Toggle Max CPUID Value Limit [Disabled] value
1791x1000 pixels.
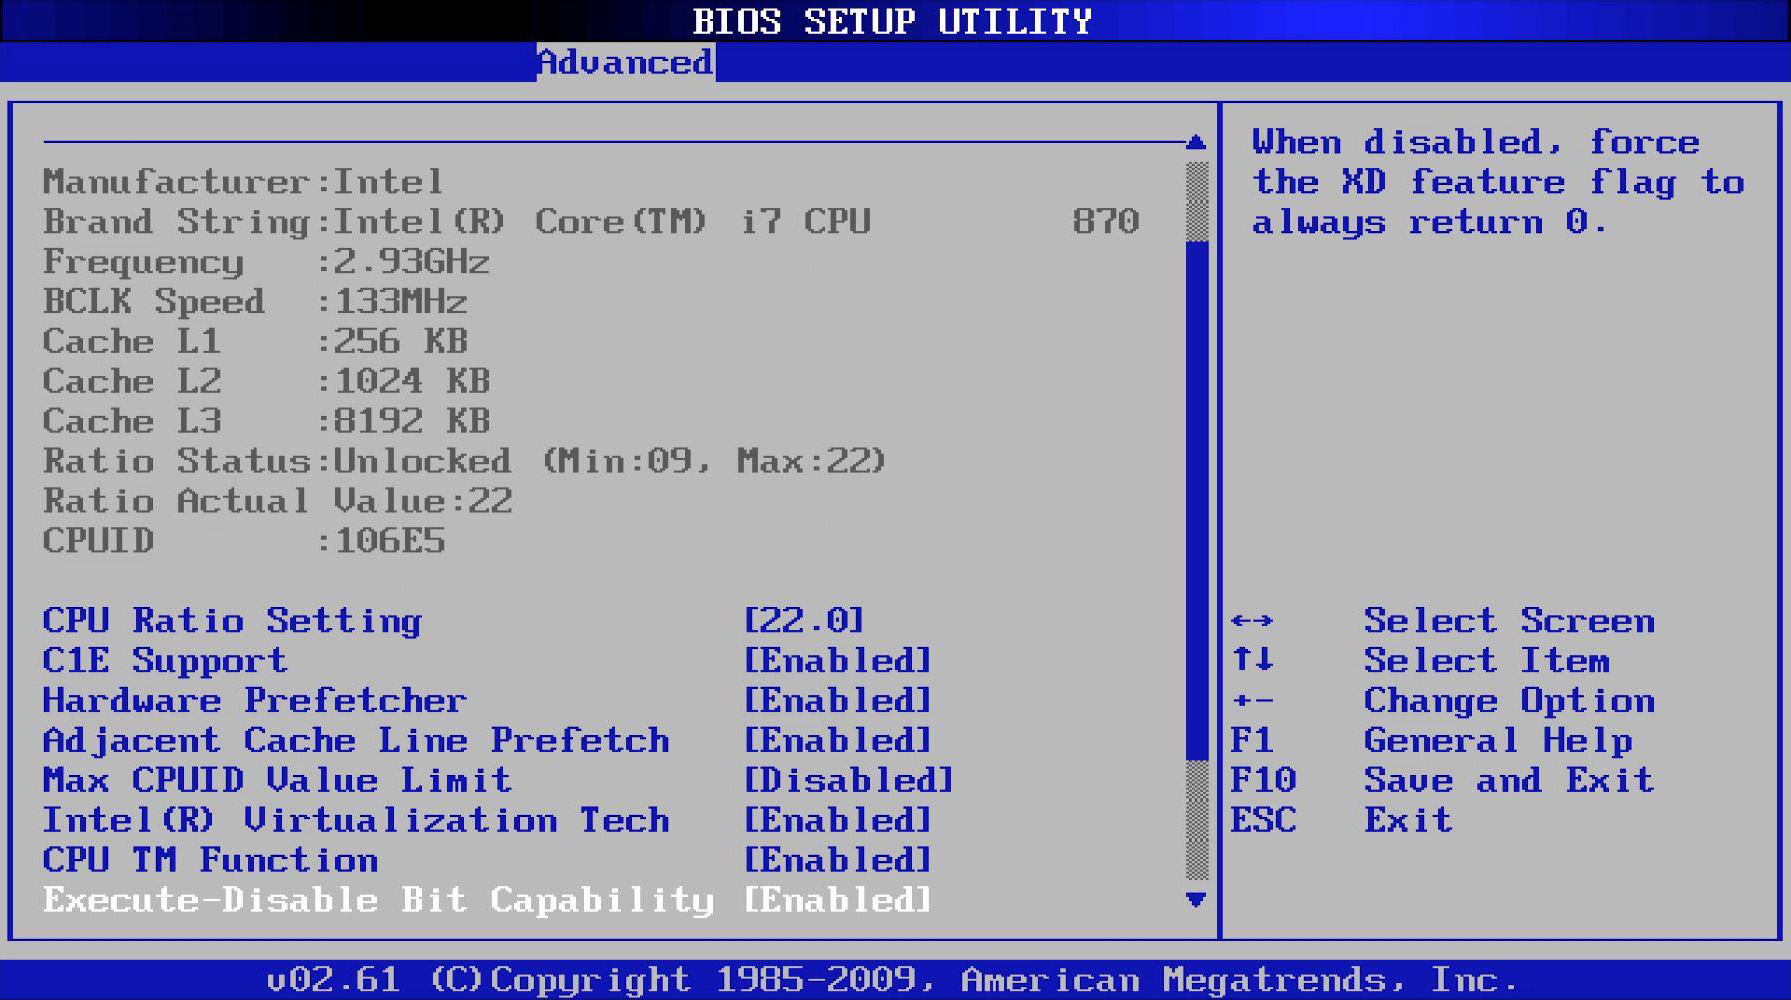point(848,781)
